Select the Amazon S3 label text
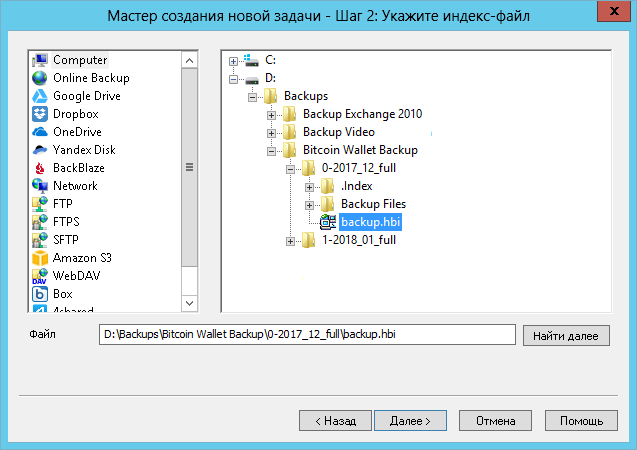The height and width of the screenshot is (450, 637). [x=82, y=258]
